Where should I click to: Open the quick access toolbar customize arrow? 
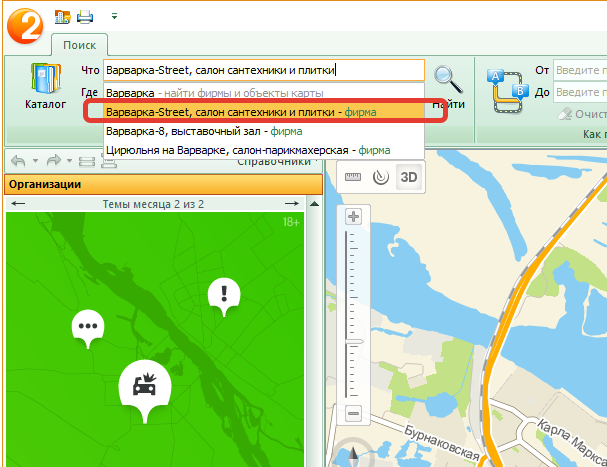point(114,16)
